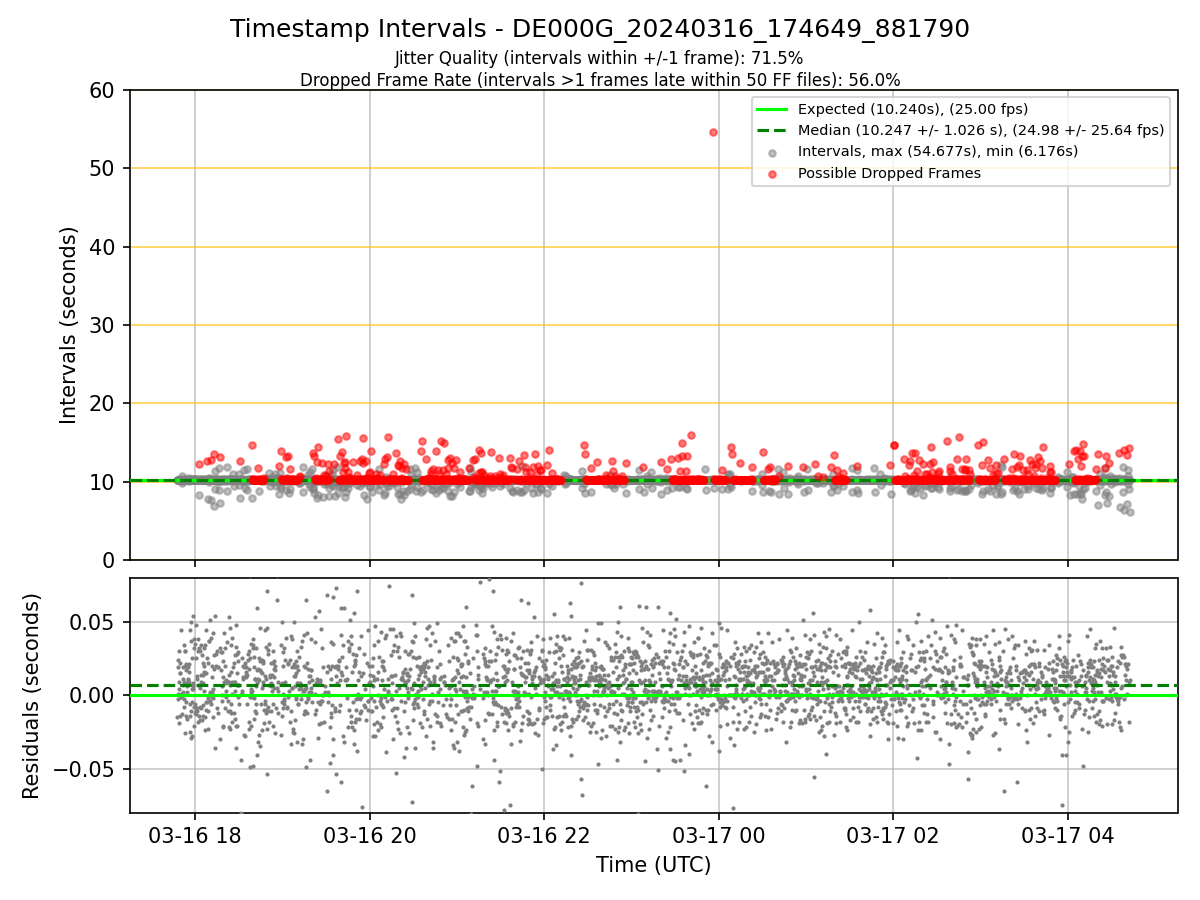Image resolution: width=1200 pixels, height=900 pixels.
Task: Click the '03-16 18' x-axis tick label
Action: [x=195, y=835]
